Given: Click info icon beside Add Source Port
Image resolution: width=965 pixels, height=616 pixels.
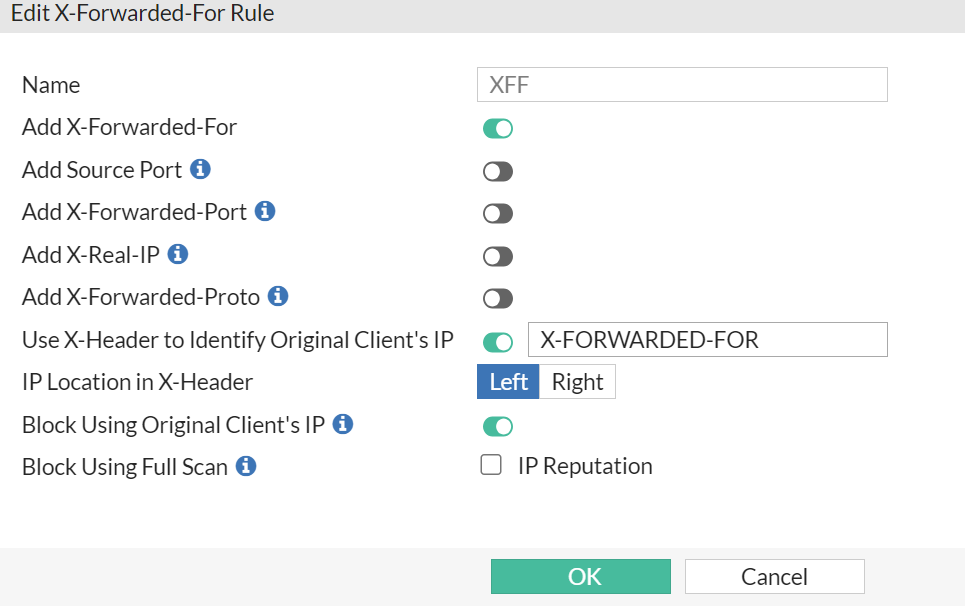Looking at the screenshot, I should coord(200,169).
